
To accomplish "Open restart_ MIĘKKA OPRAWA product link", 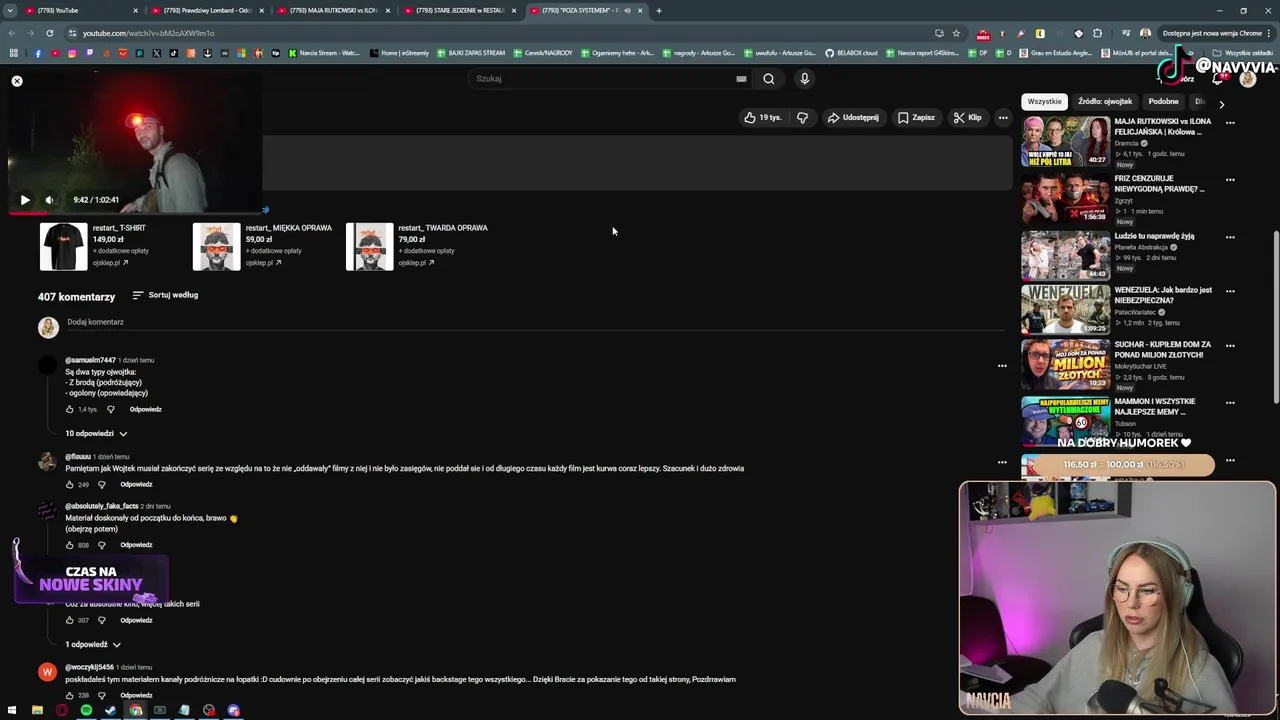I will pyautogui.click(x=288, y=228).
